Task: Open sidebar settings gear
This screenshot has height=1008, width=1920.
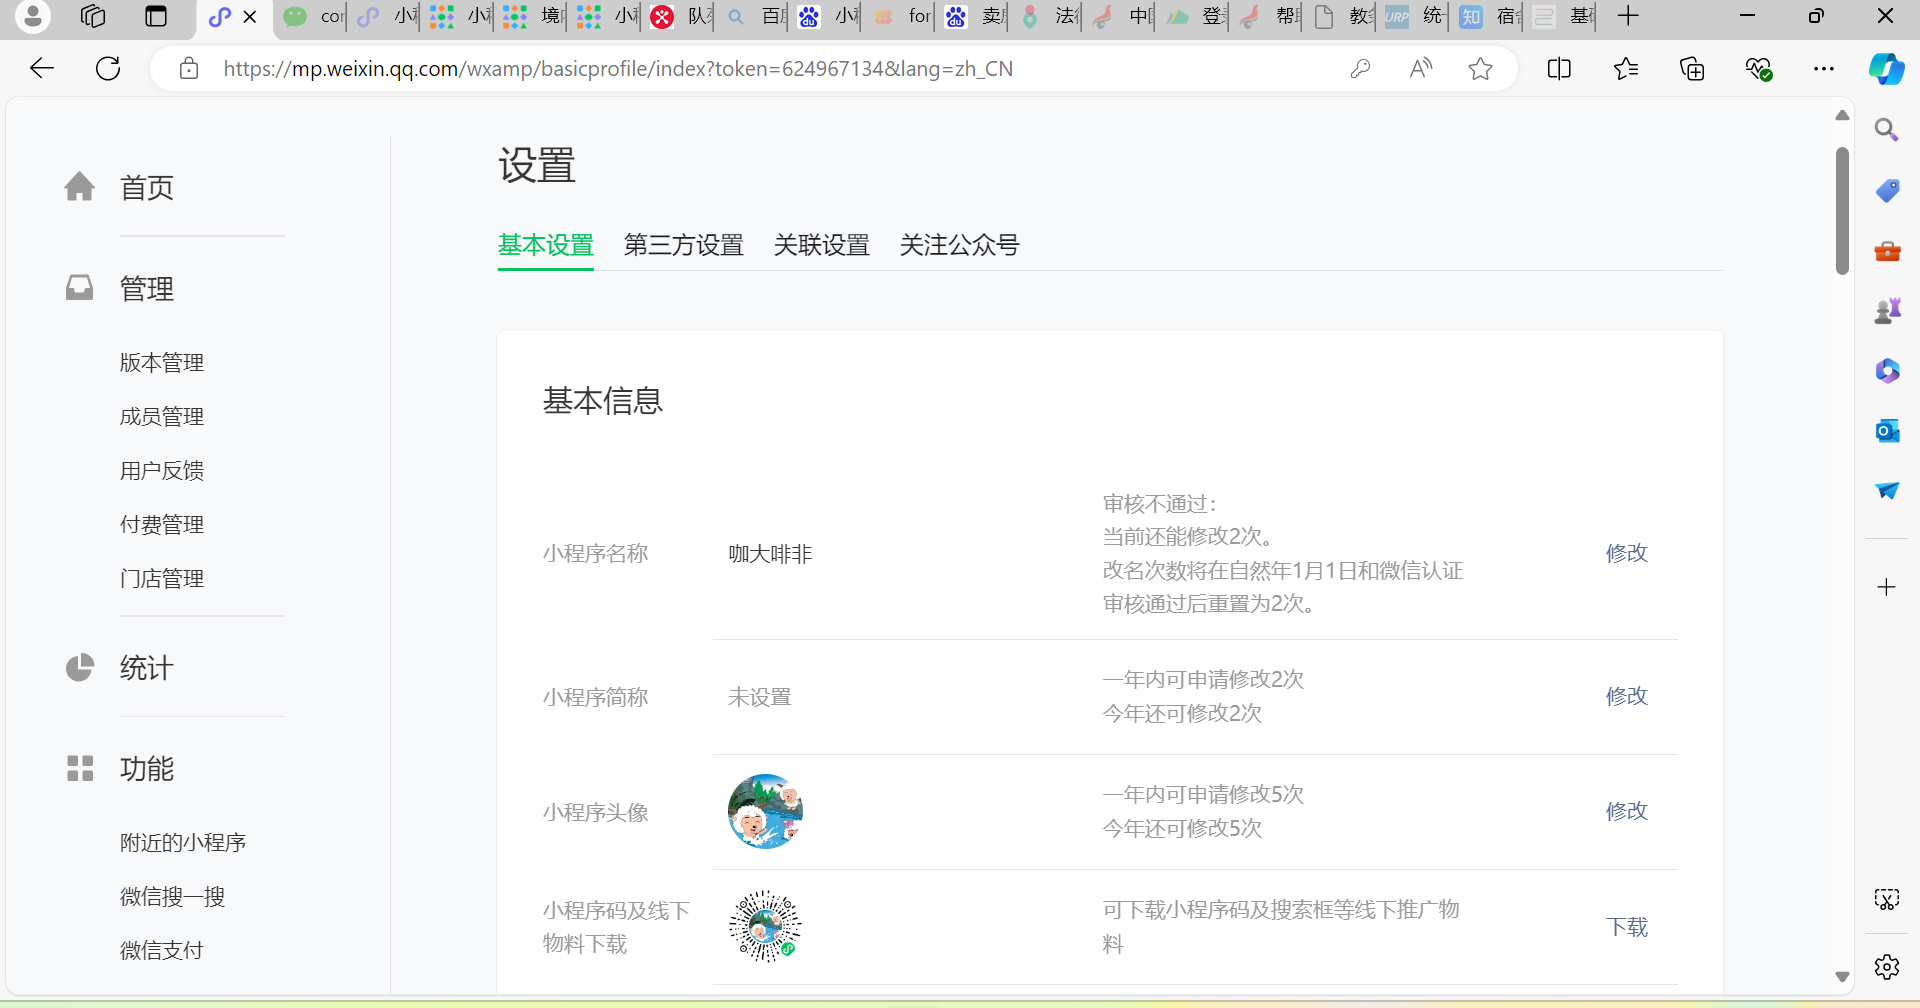Action: [x=1887, y=967]
